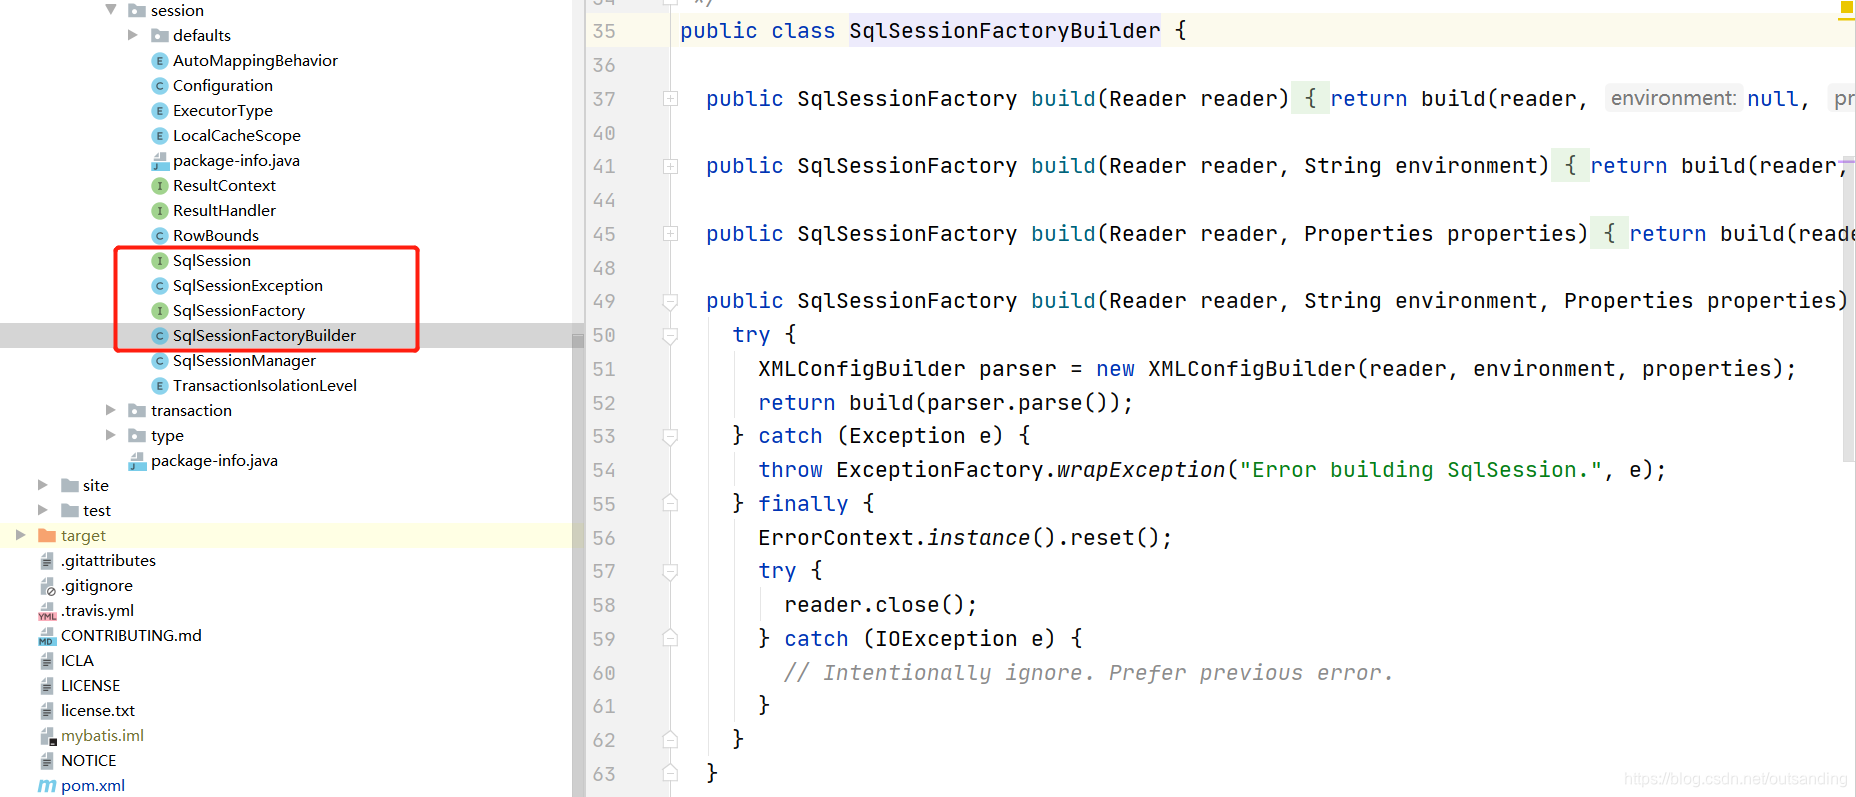Unfold the build method at line 45
Screen dimensions: 1856x797
pyautogui.click(x=671, y=234)
